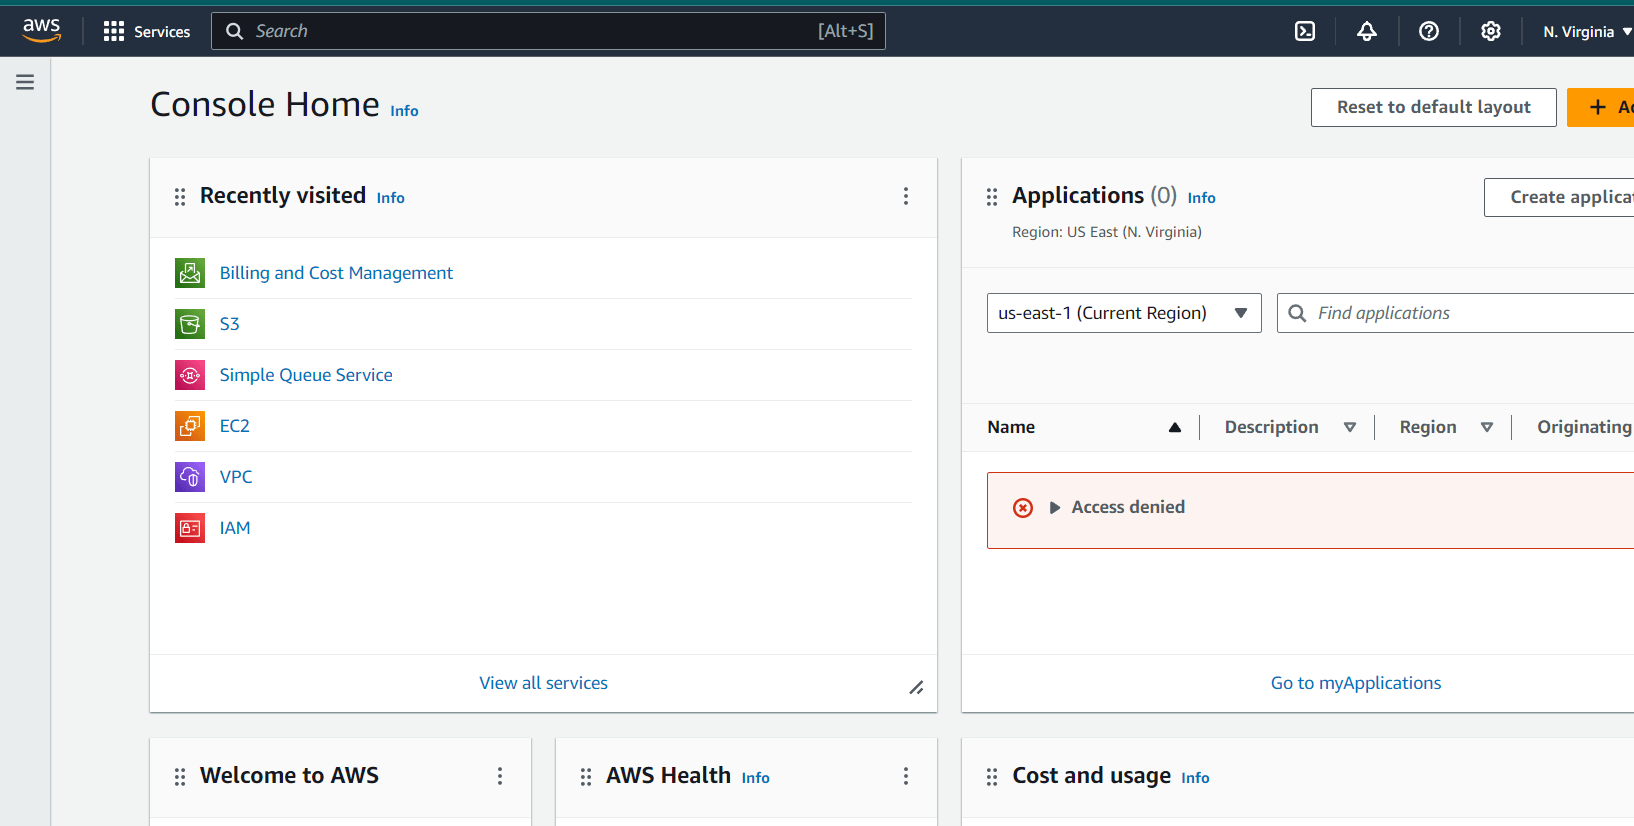Click the Simple Queue Service icon

tap(190, 375)
